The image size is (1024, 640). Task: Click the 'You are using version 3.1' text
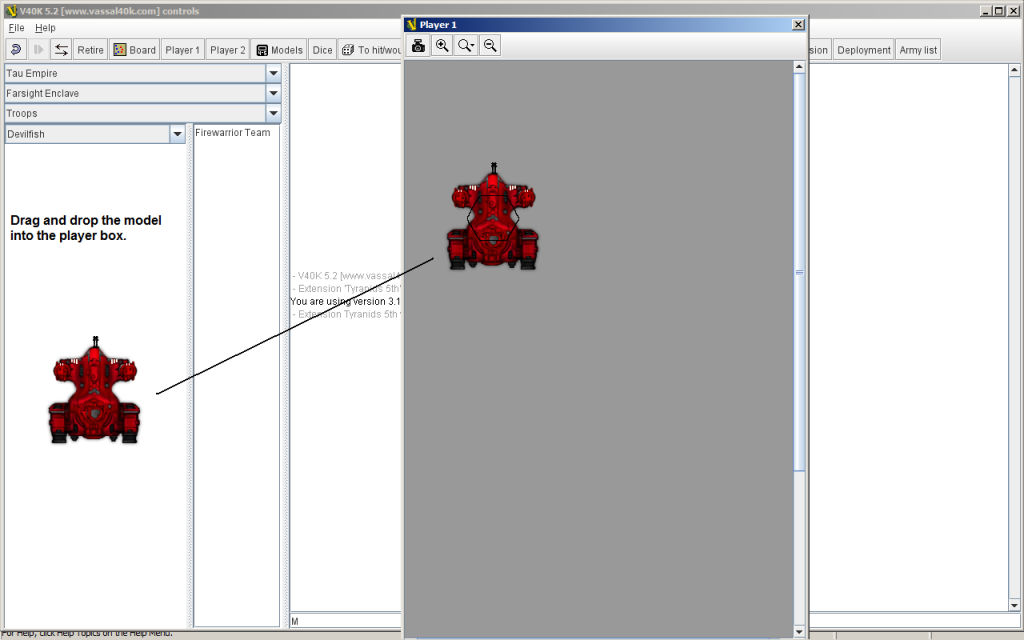click(345, 301)
